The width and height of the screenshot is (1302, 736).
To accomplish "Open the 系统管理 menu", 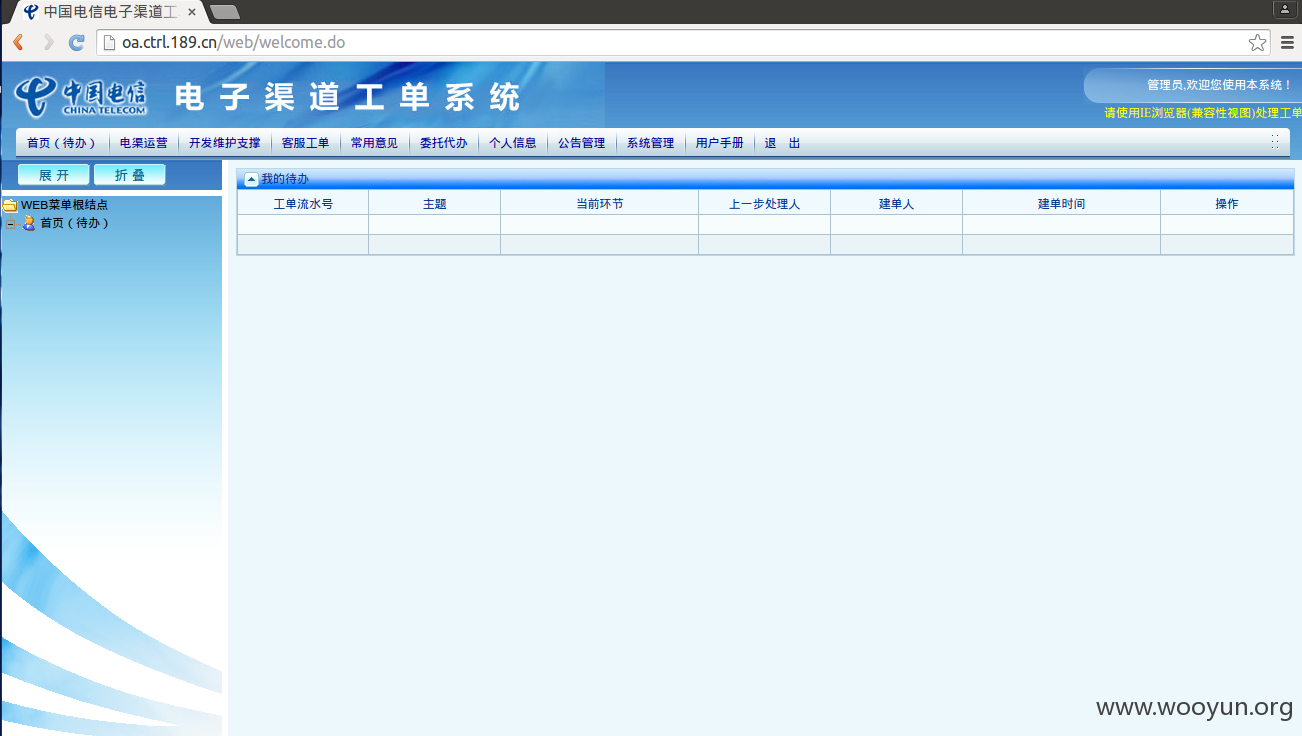I will pos(651,143).
